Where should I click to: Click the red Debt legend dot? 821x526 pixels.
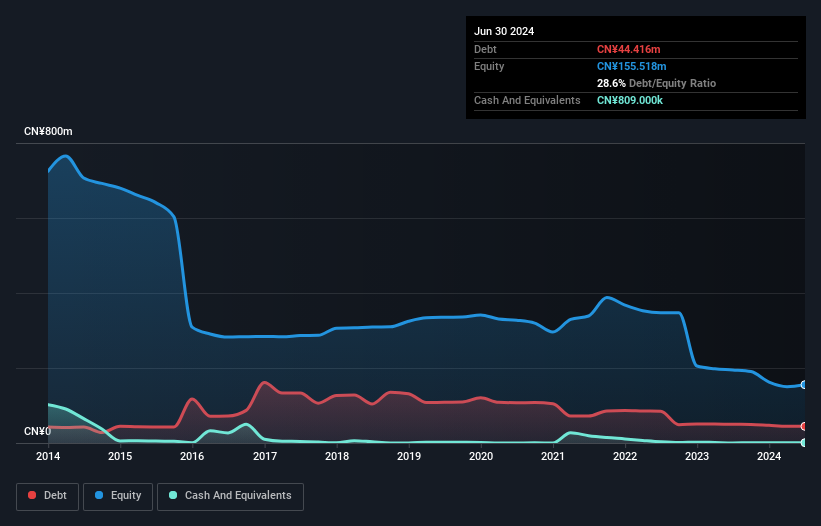coord(32,495)
